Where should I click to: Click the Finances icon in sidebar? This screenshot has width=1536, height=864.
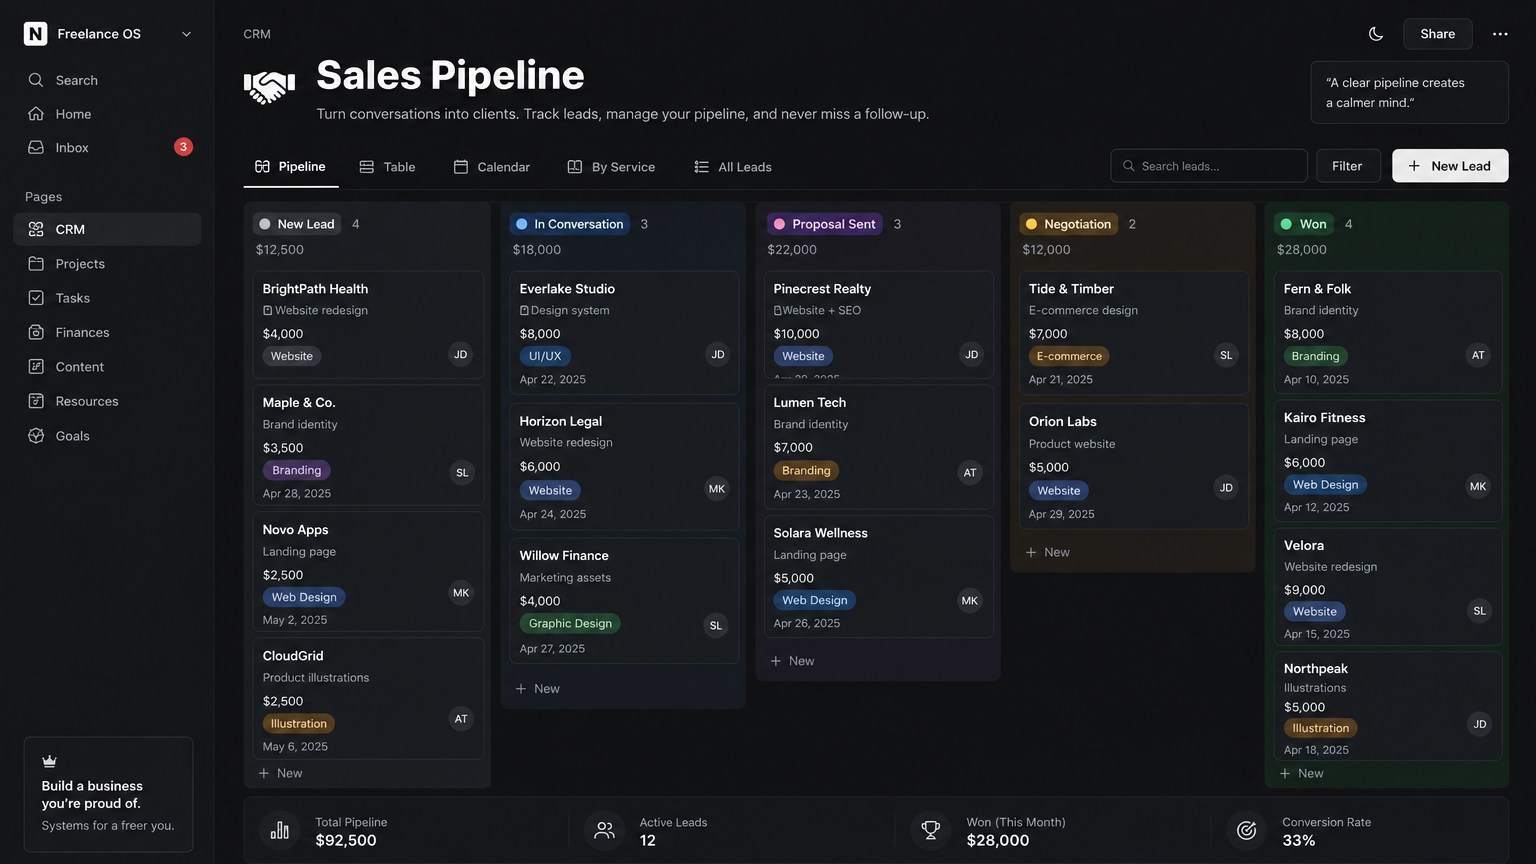click(36, 332)
